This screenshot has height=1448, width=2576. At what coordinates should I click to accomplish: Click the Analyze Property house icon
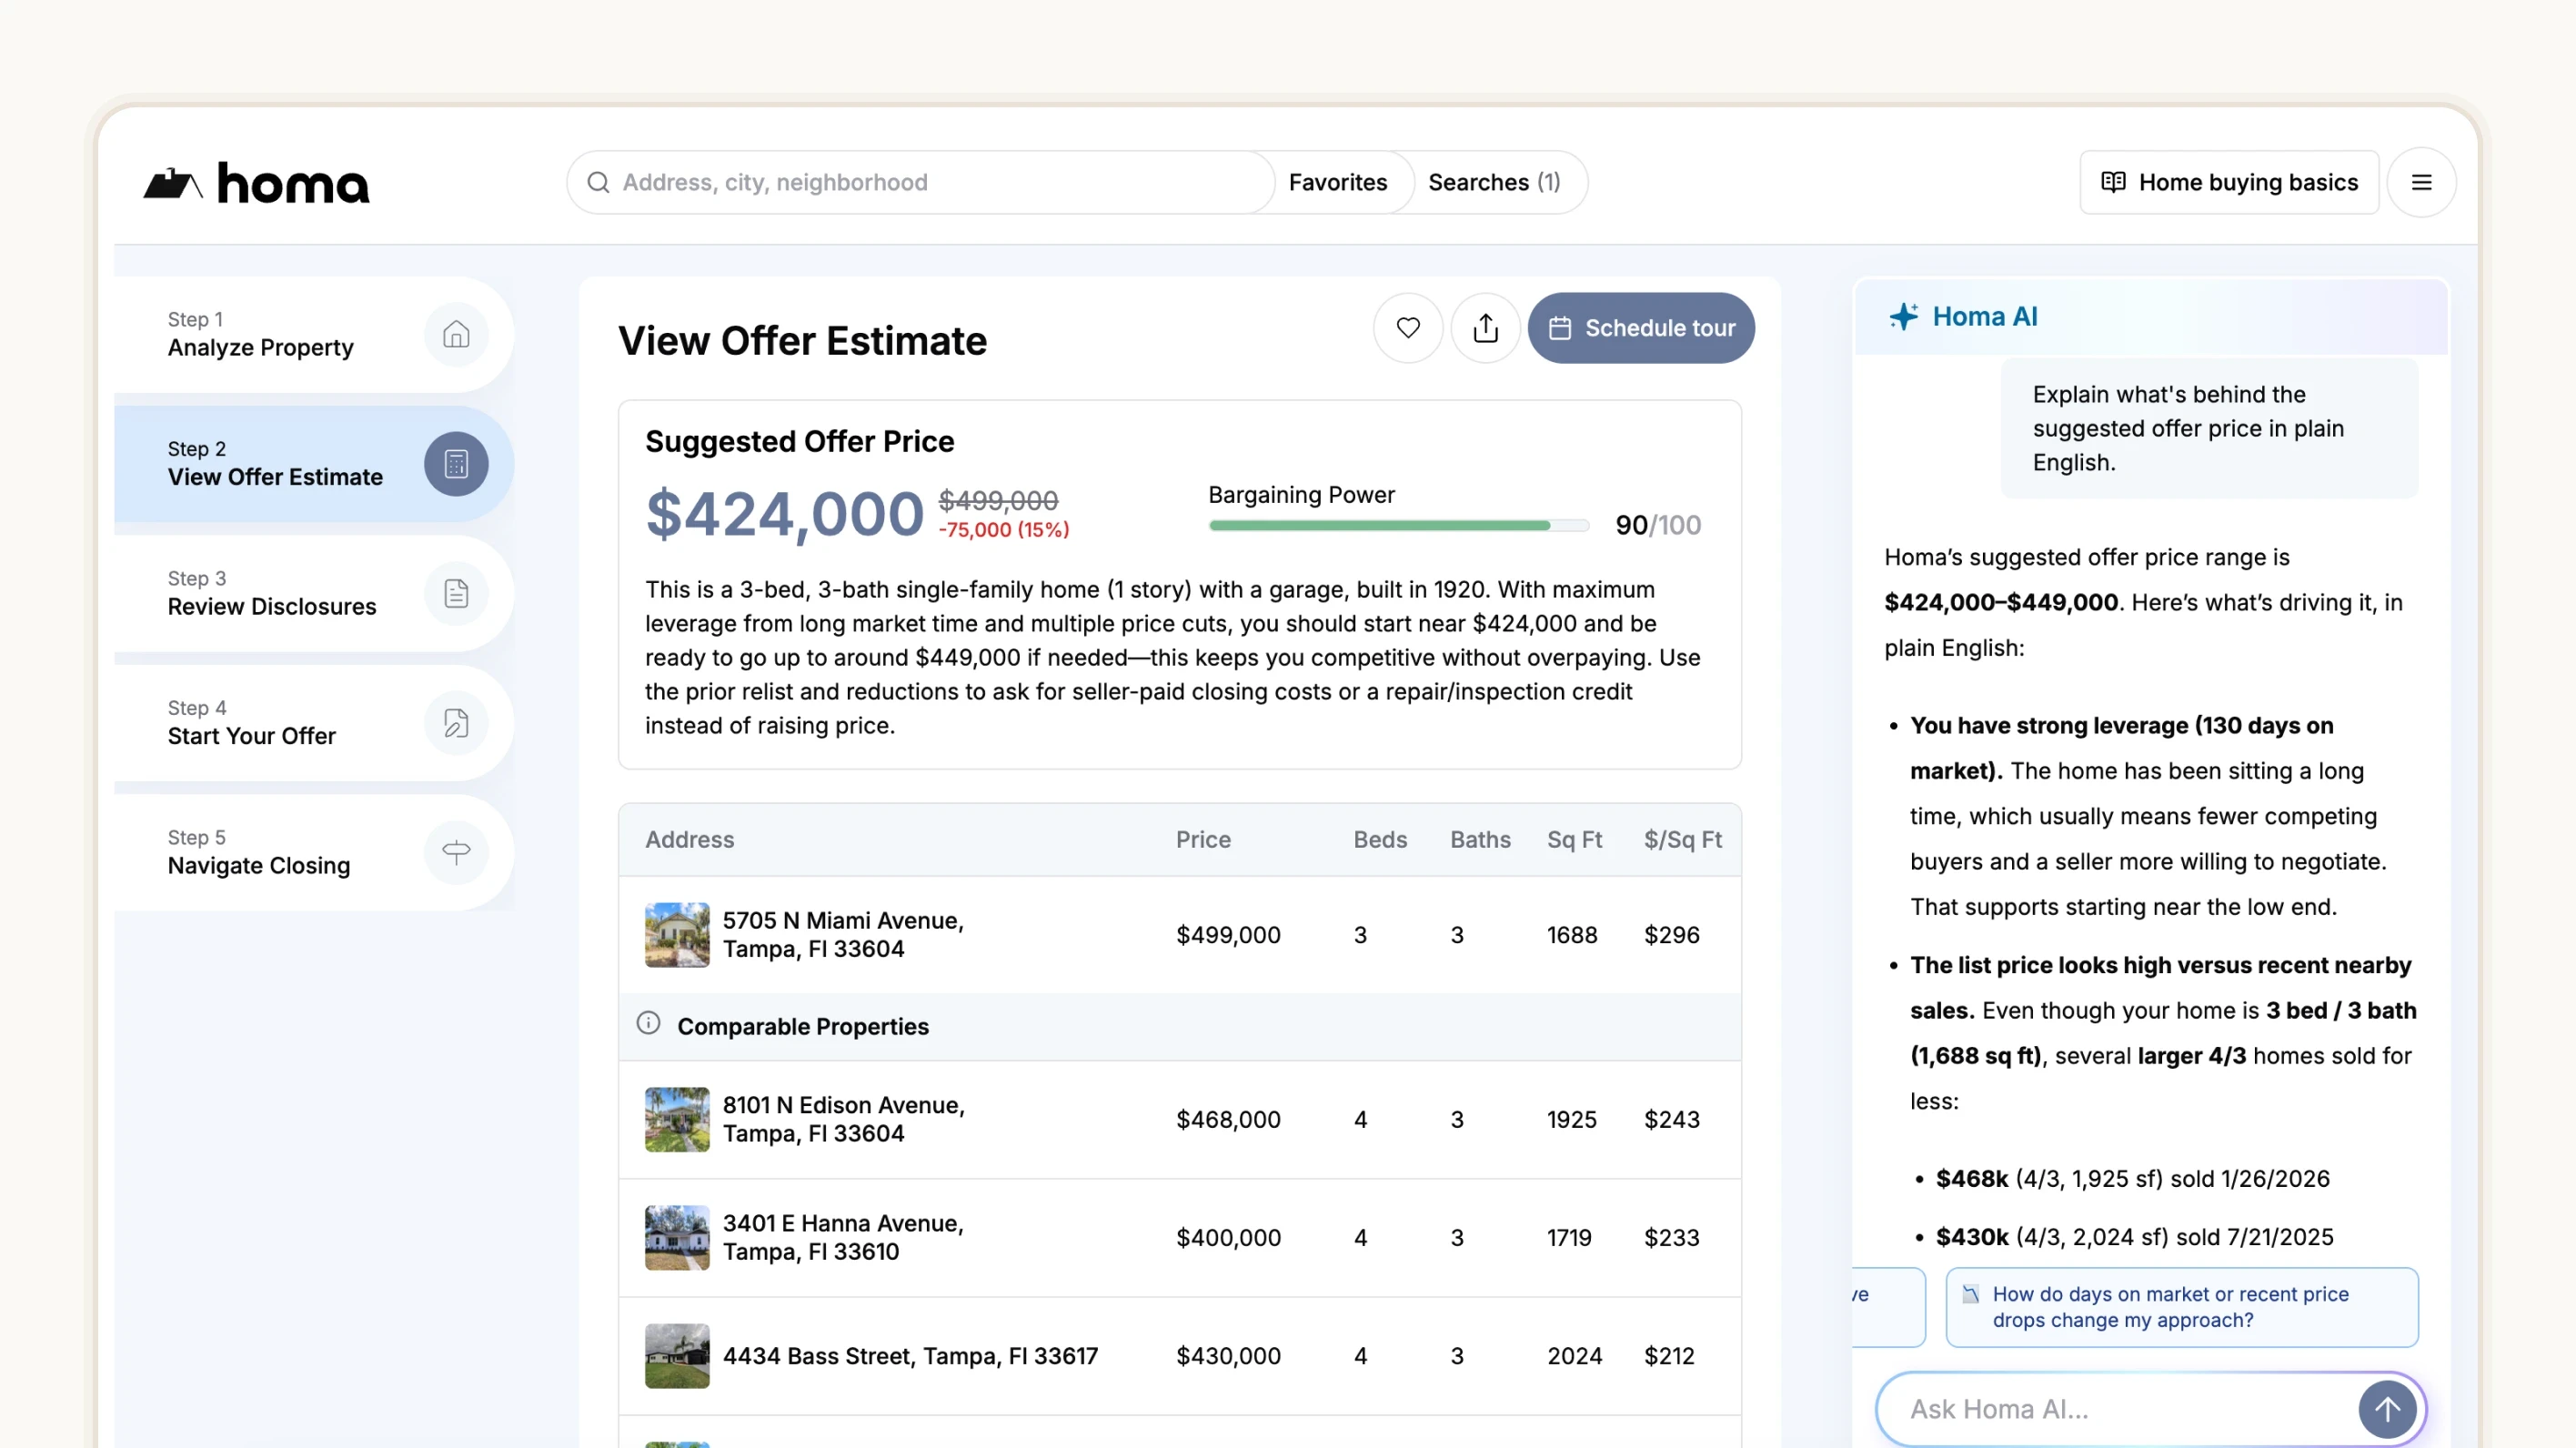click(x=456, y=334)
